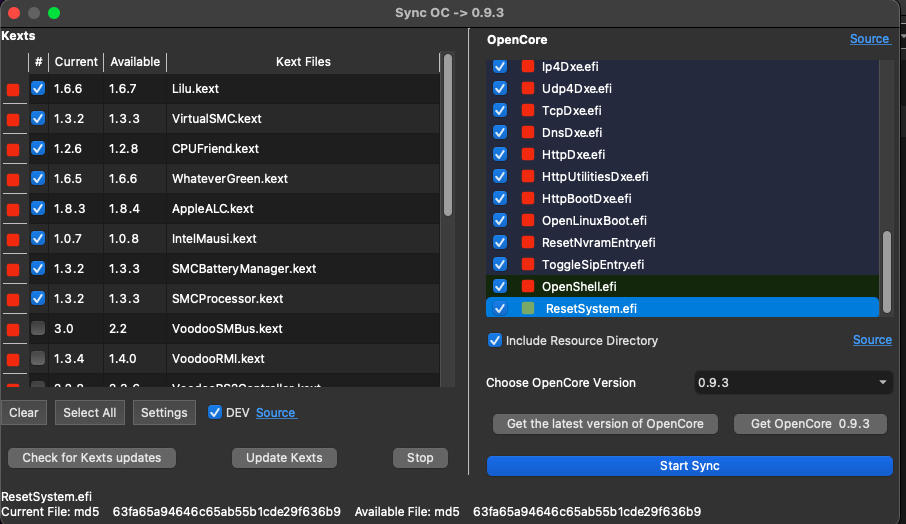Screen dimensions: 906x524
Task: Uncheck the OpenLinuxBoot.efi checkbox
Action: [x=500, y=220]
